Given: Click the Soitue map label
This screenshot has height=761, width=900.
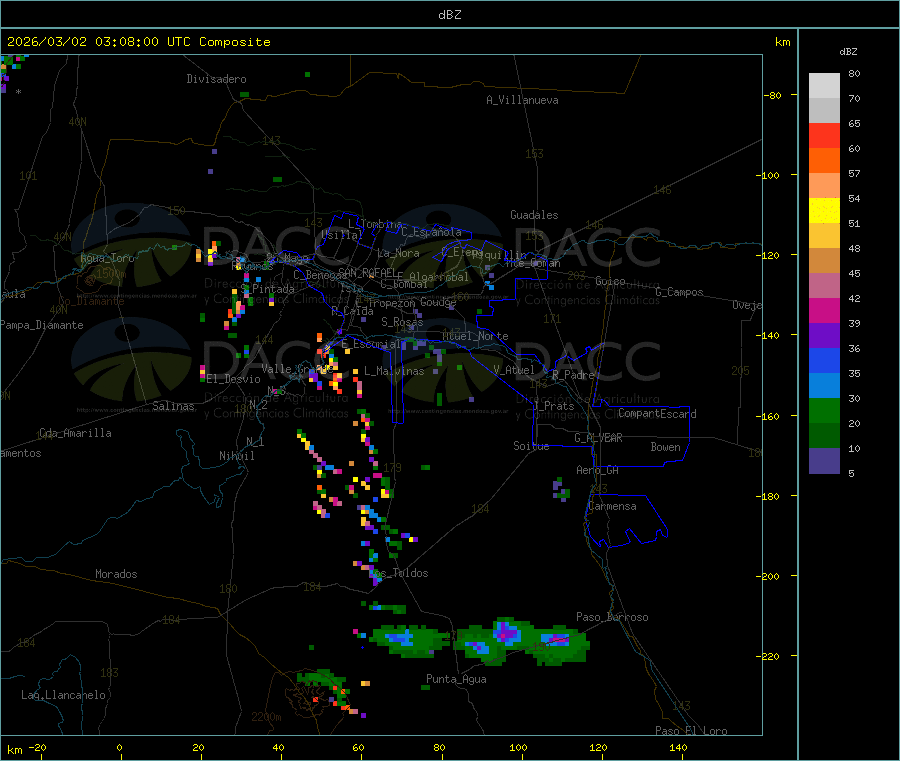Looking at the screenshot, I should pos(531,446).
